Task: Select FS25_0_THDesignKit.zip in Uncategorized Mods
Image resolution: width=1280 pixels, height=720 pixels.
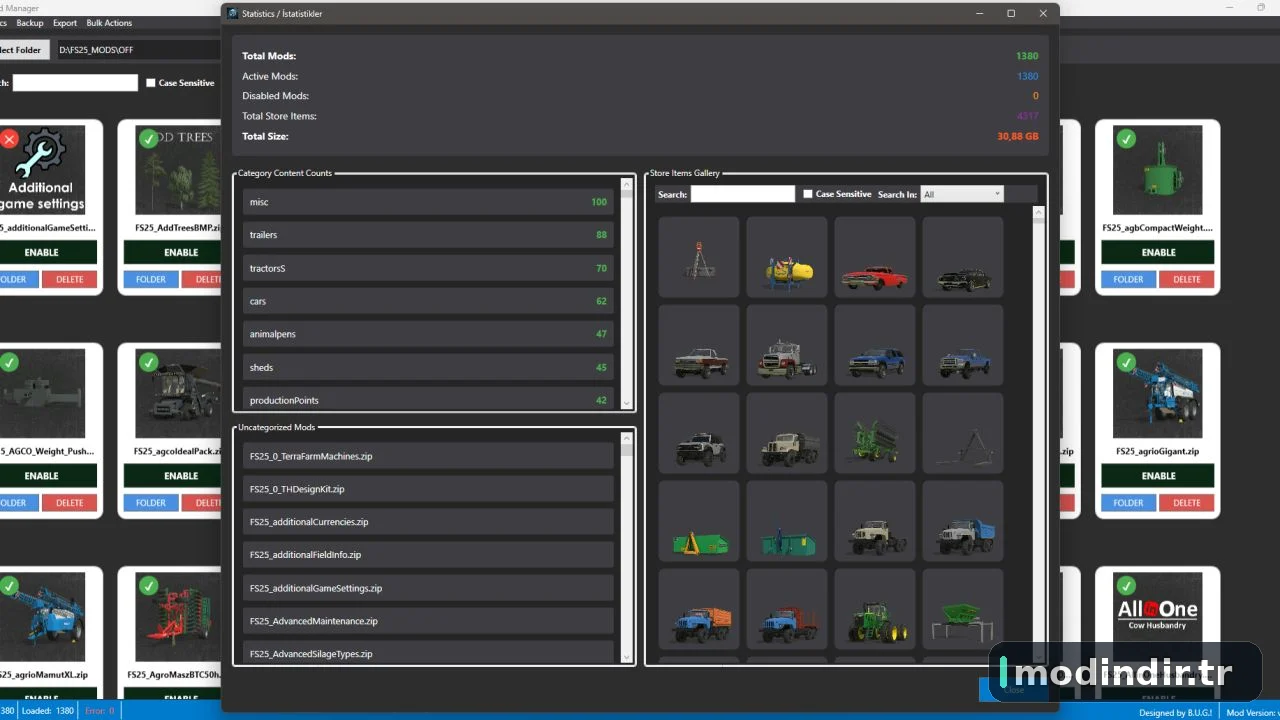Action: [428, 489]
